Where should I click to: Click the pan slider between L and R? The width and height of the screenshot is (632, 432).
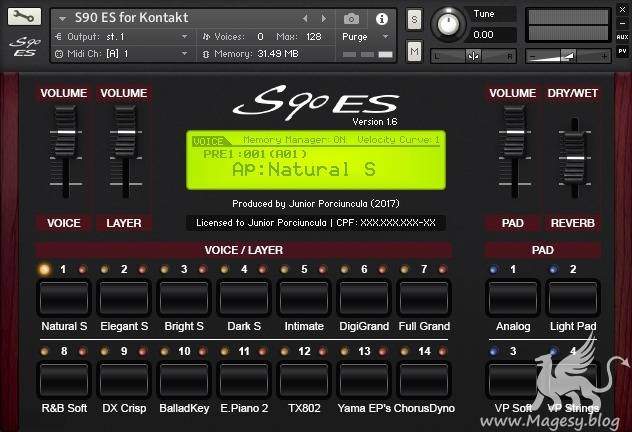click(473, 56)
